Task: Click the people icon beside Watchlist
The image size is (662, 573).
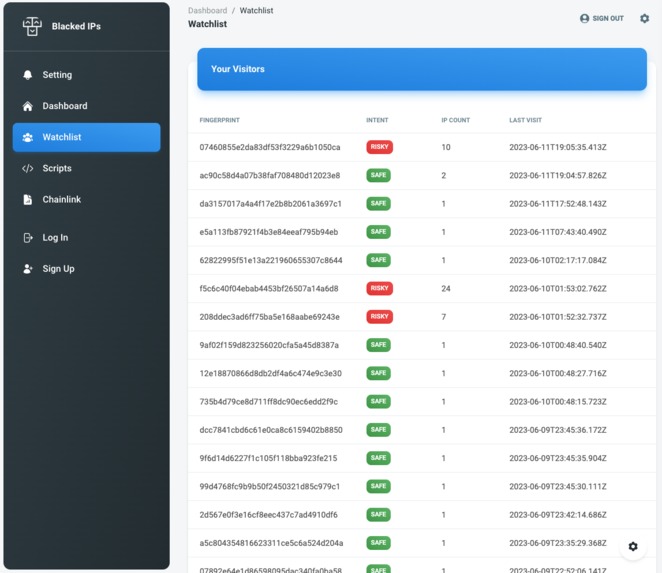Action: (27, 137)
